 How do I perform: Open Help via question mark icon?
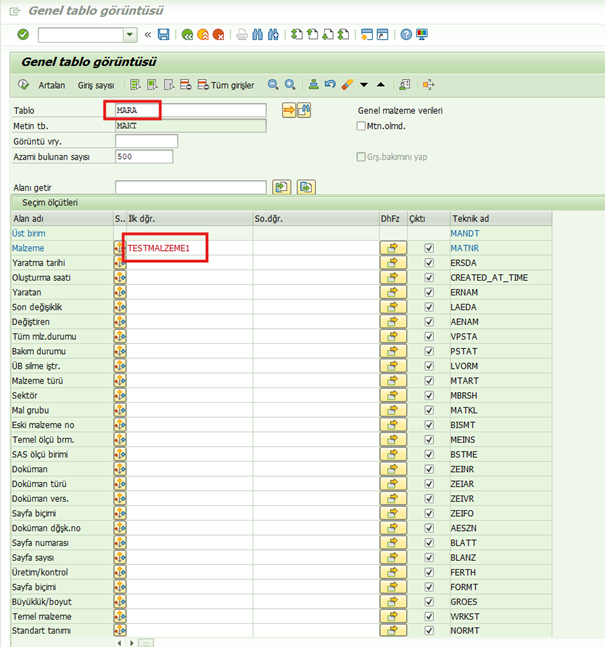point(406,34)
